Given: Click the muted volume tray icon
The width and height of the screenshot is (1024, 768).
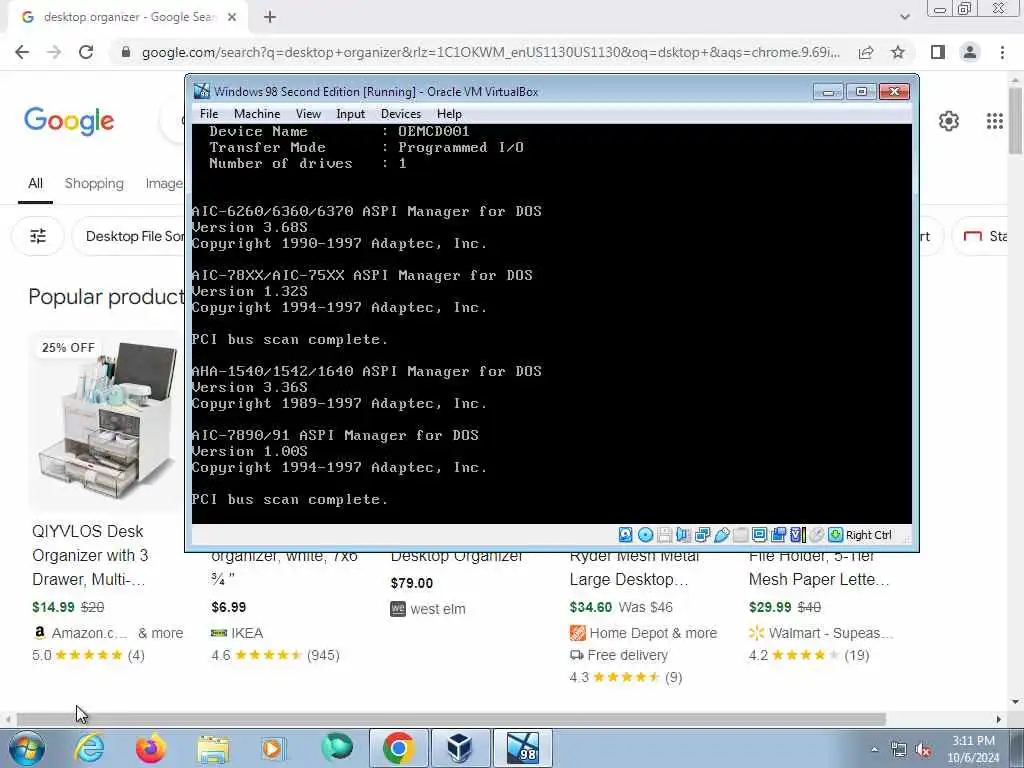Looking at the screenshot, I should [x=923, y=750].
